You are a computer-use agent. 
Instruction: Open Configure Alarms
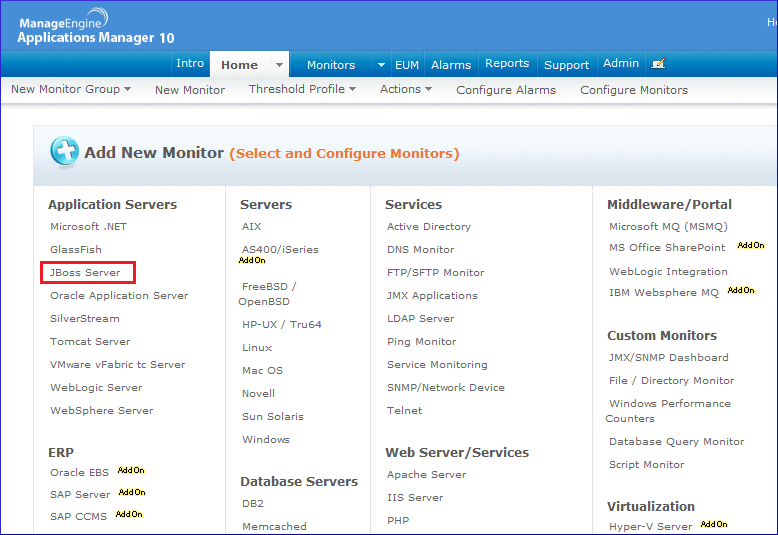[x=506, y=90]
